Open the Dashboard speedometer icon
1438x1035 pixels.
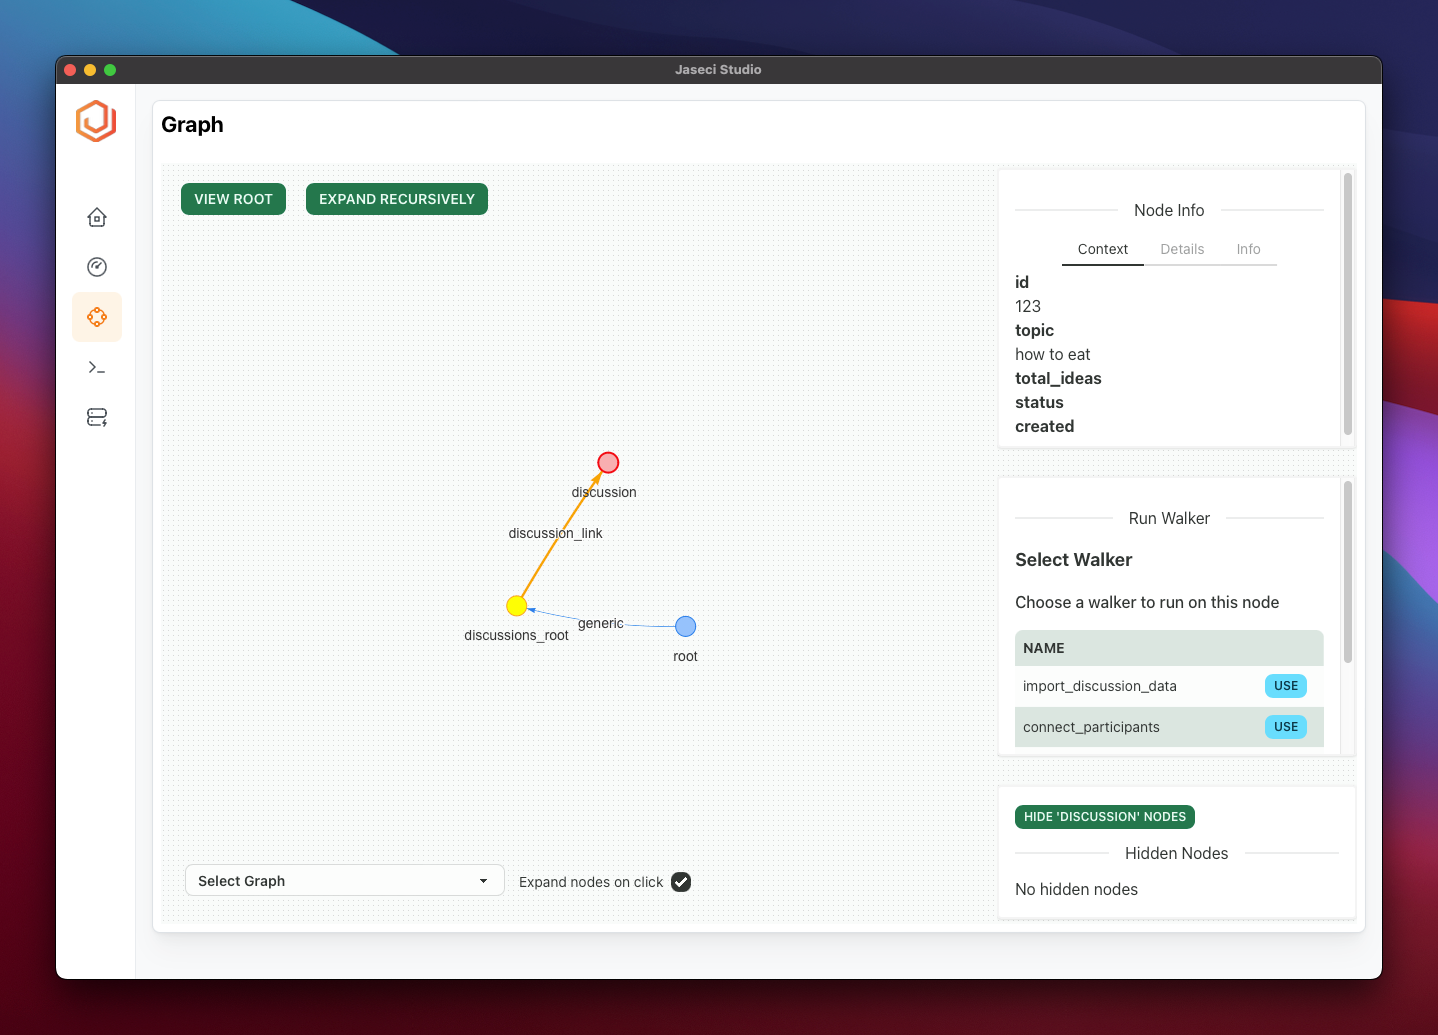coord(96,267)
